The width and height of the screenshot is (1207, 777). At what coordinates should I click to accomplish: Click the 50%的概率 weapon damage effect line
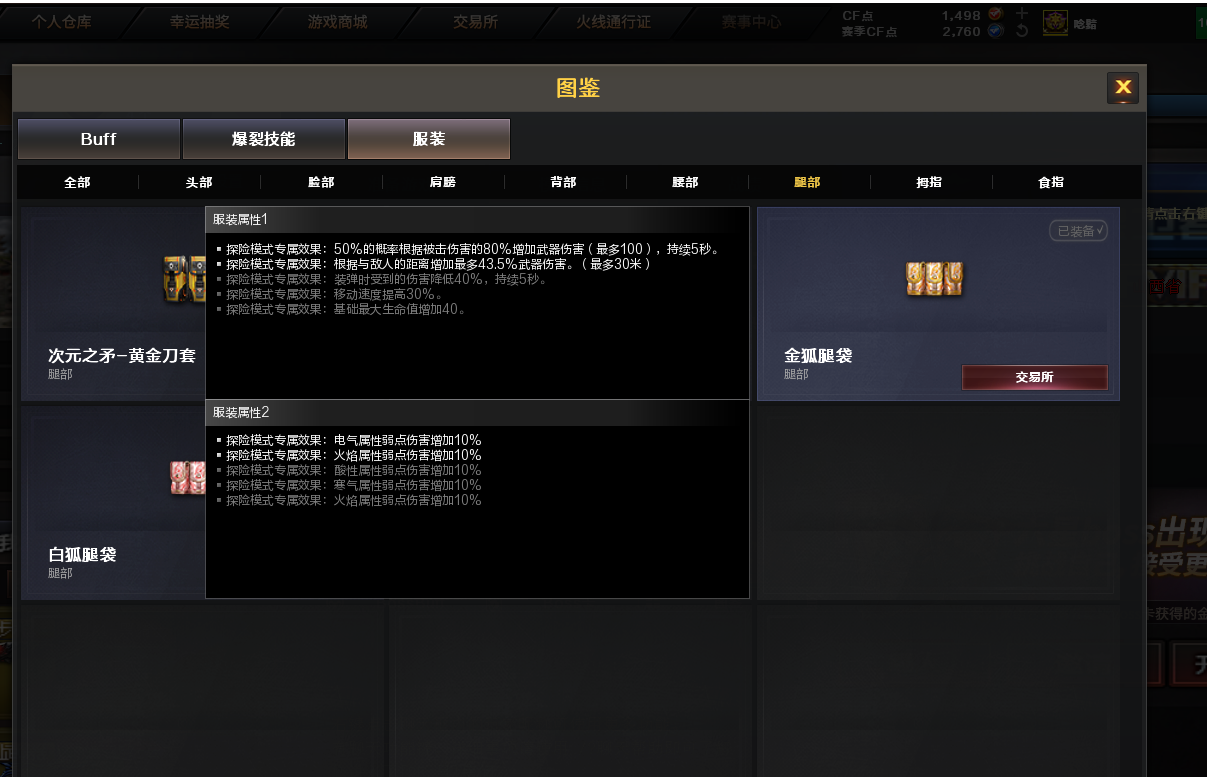(468, 249)
